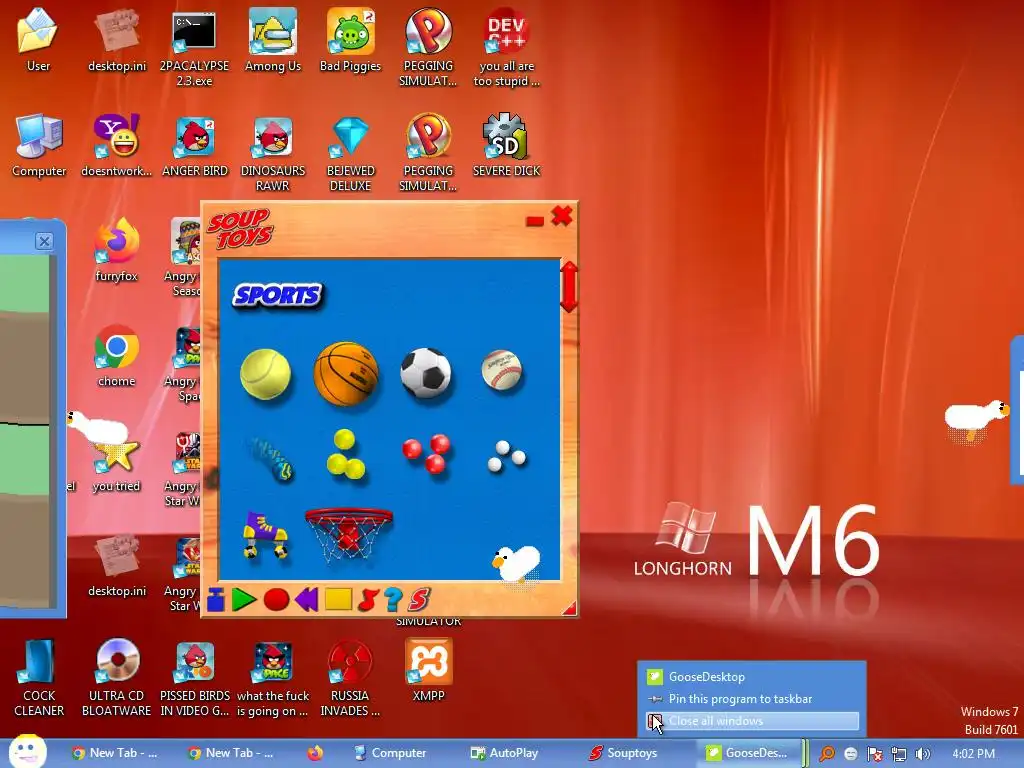Click the red up-down scroll arrow in toybox
The image size is (1024, 768).
(569, 287)
